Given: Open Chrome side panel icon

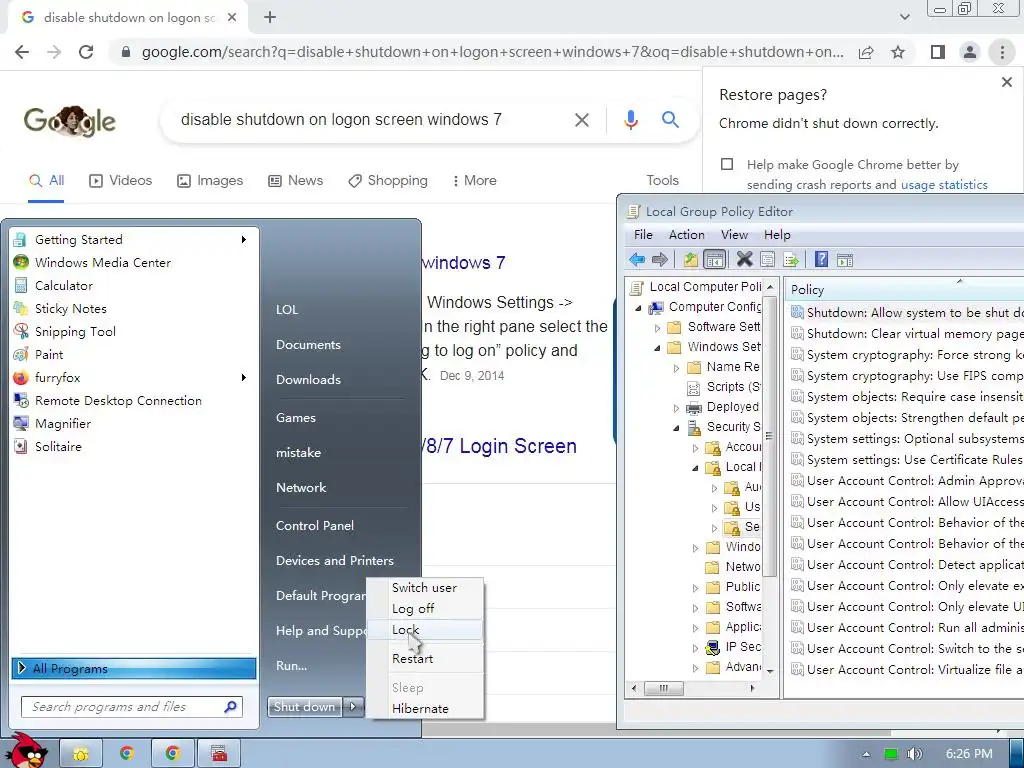Looking at the screenshot, I should [938, 52].
